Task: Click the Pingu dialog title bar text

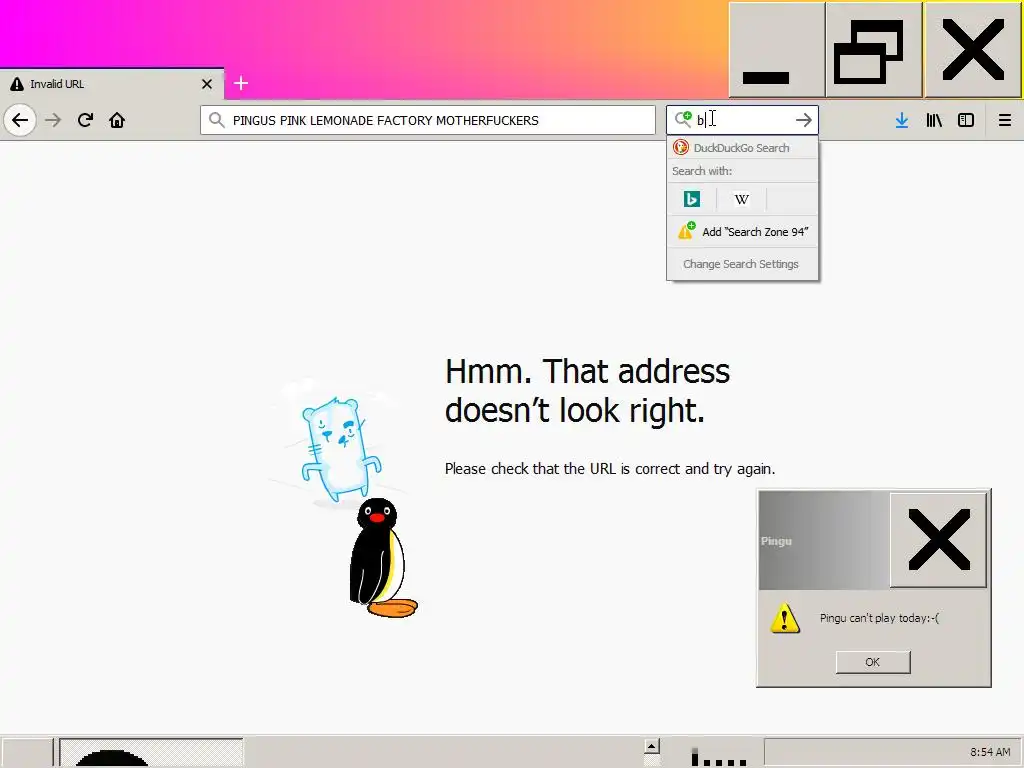Action: (x=776, y=541)
